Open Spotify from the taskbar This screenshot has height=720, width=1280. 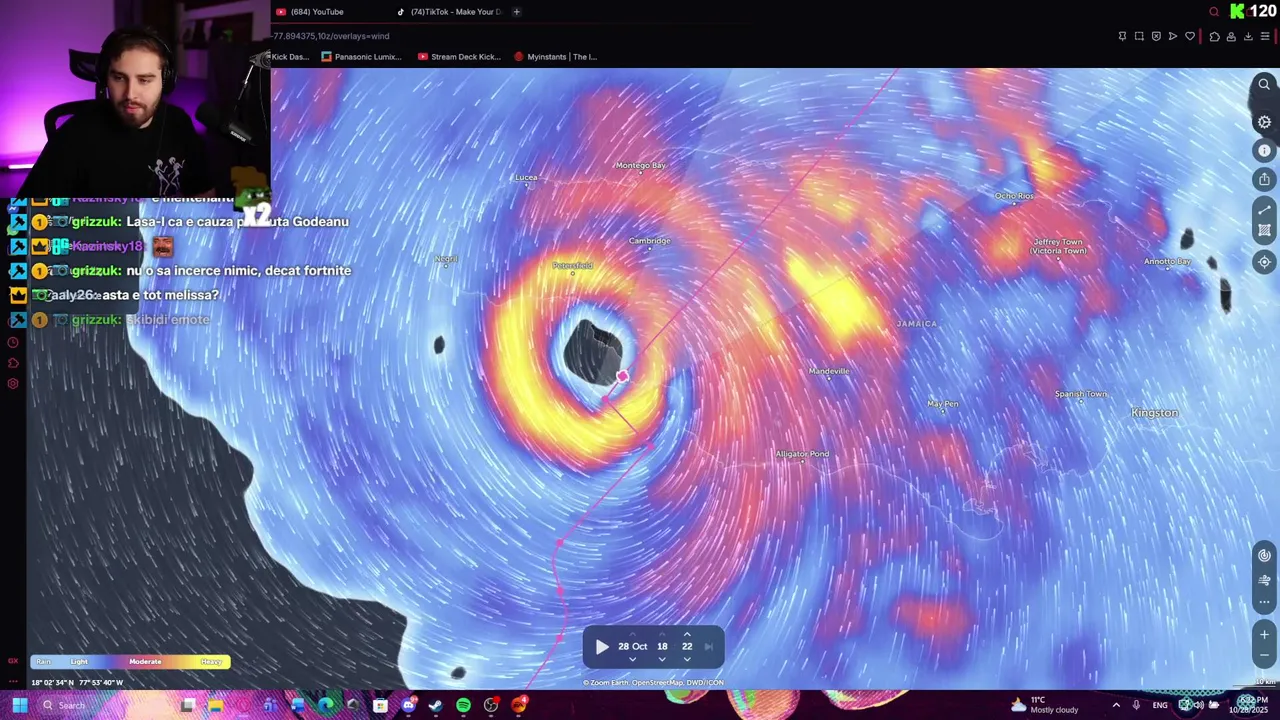point(463,706)
